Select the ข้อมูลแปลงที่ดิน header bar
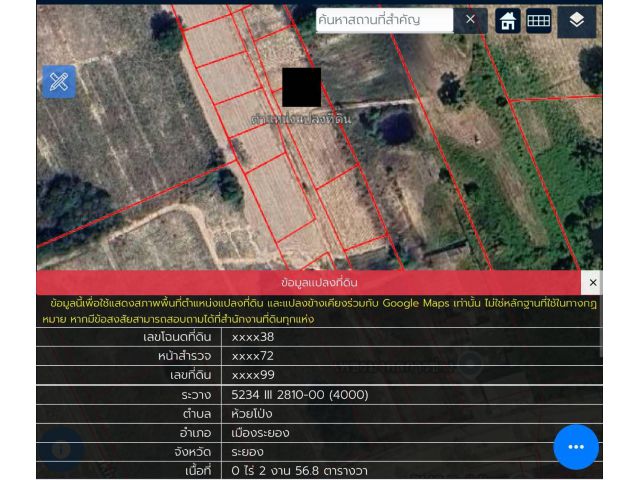Viewport: 640px width, 480px height. [x=309, y=282]
